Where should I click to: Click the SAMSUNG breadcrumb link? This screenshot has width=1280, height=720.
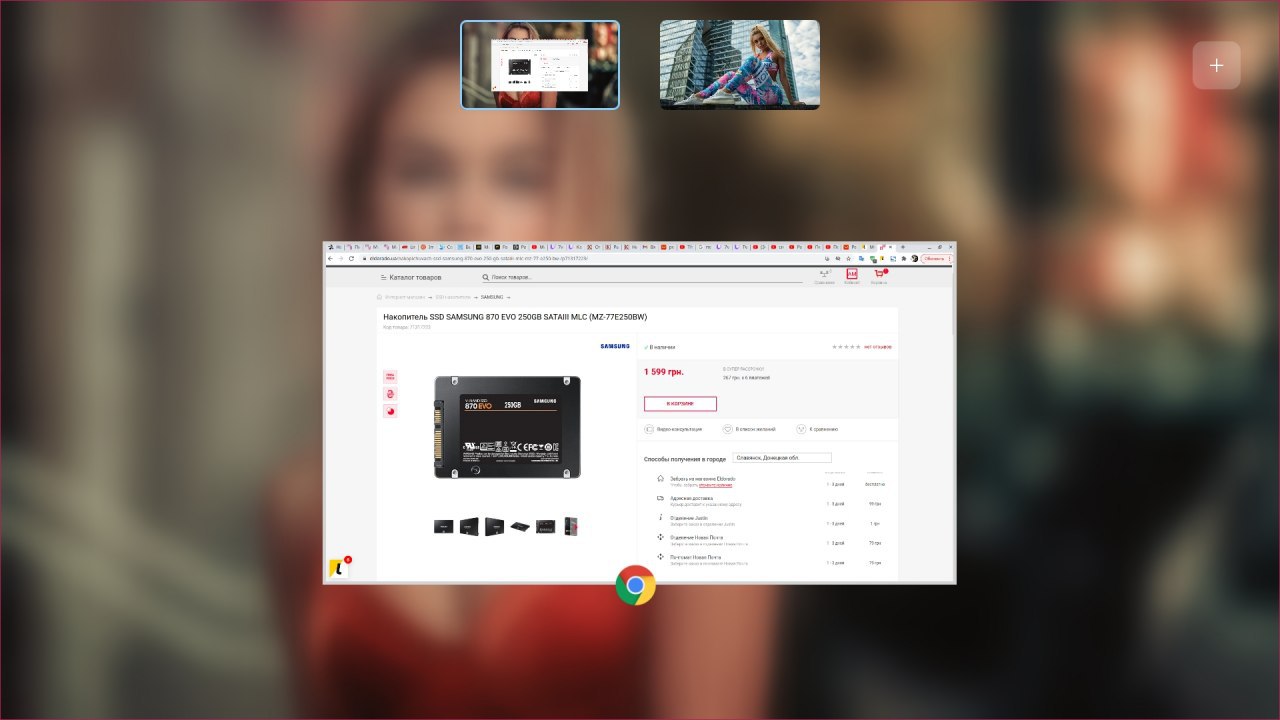point(492,297)
